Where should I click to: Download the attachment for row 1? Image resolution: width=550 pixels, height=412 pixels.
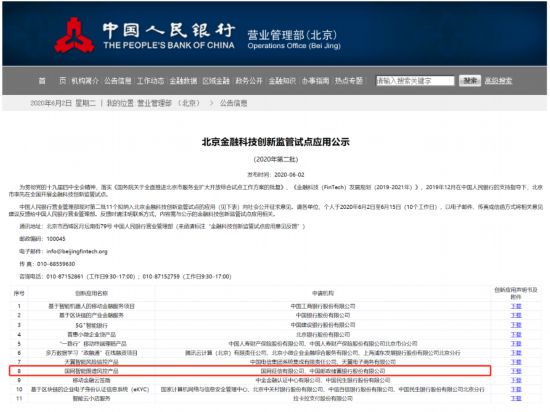[x=516, y=306]
